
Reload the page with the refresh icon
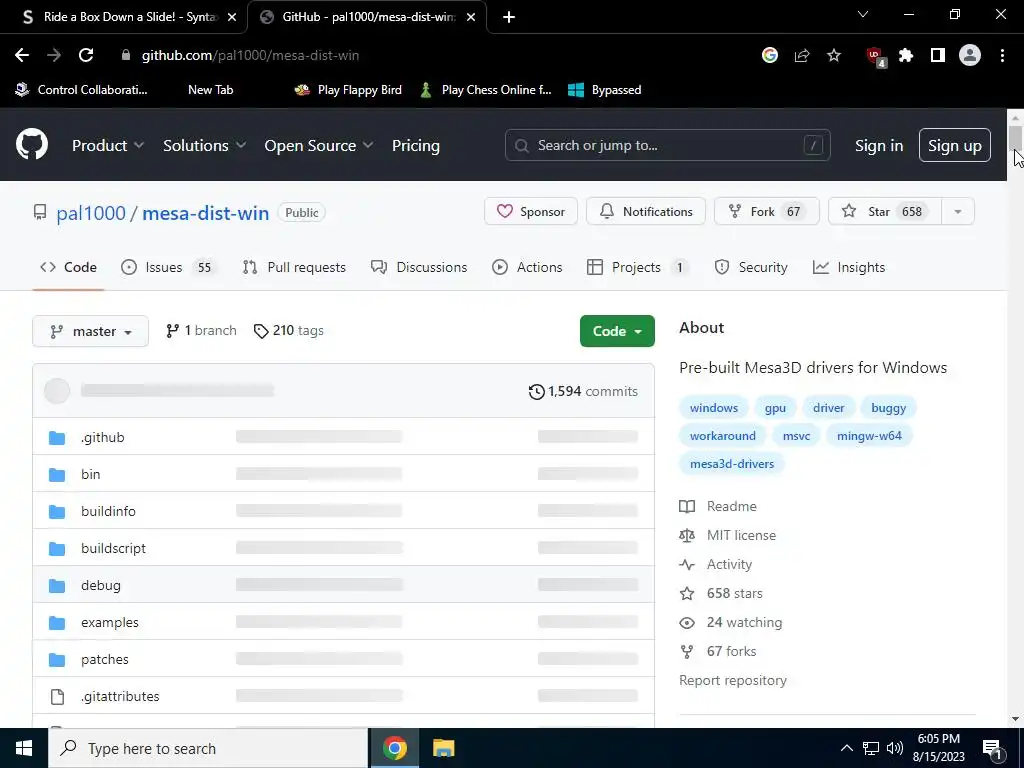tap(86, 56)
